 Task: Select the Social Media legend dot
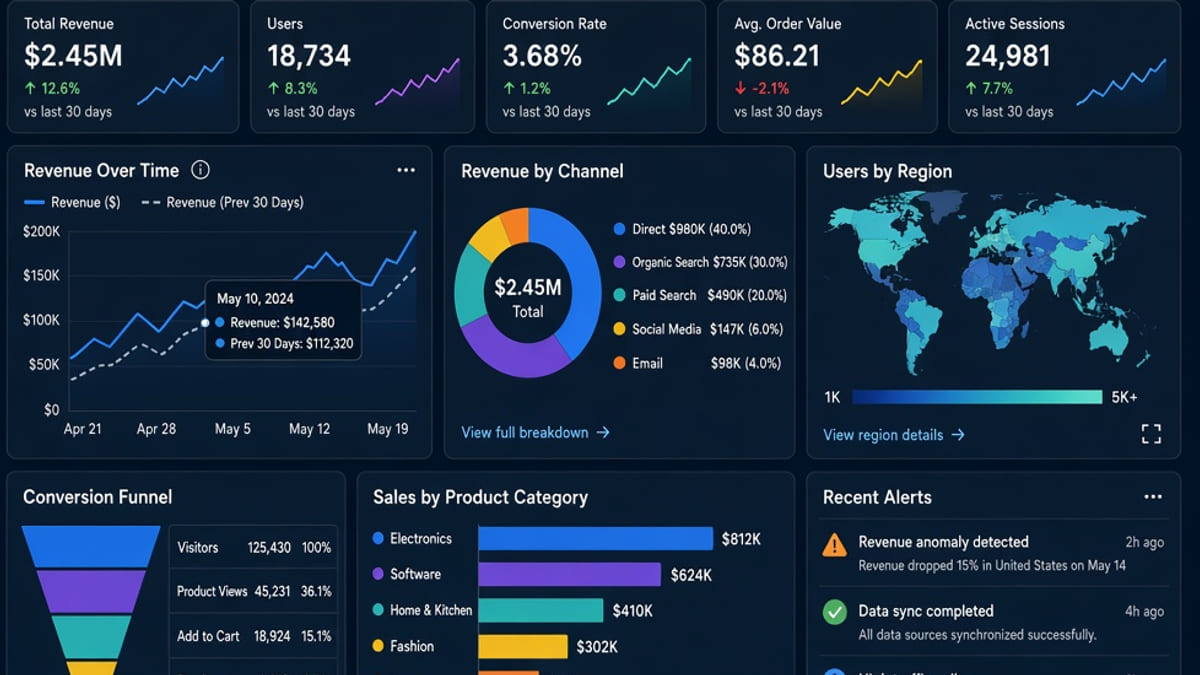tap(619, 329)
